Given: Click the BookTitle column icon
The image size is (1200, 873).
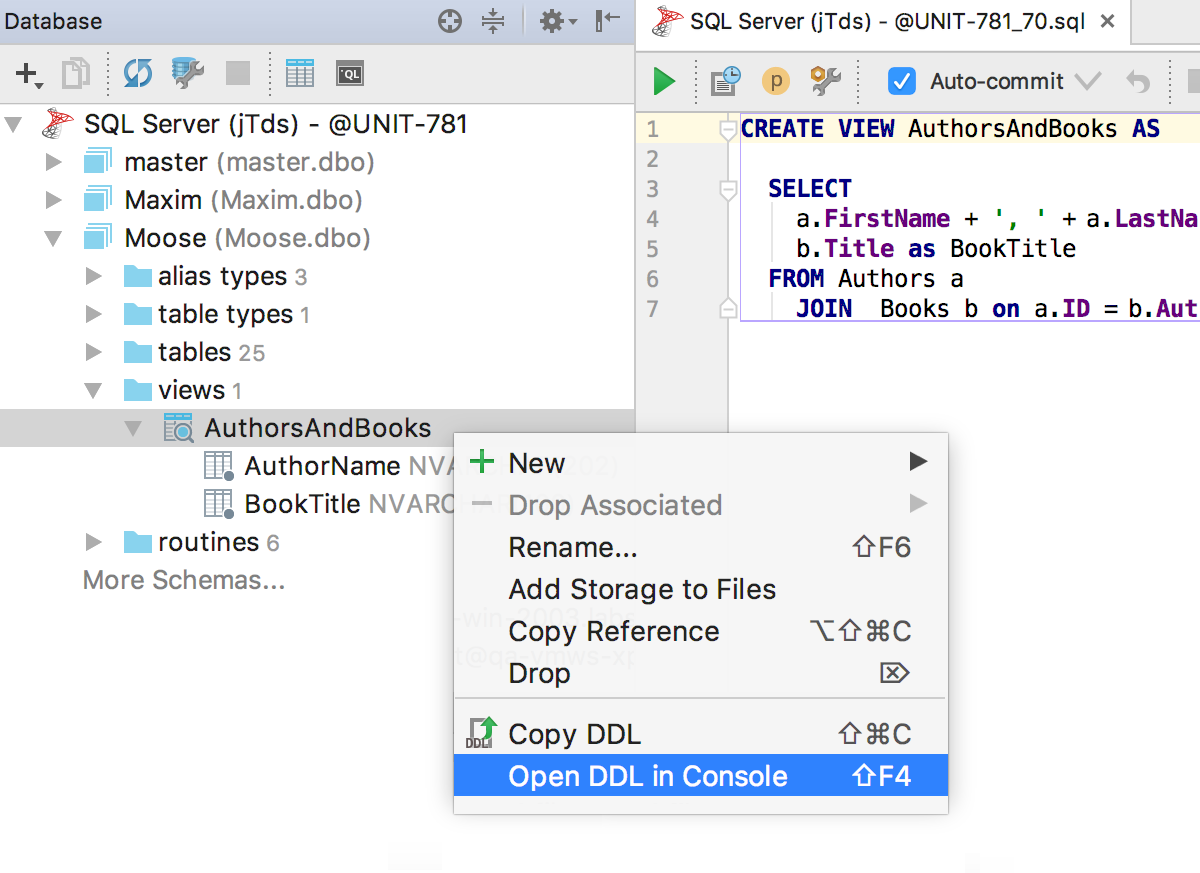Looking at the screenshot, I should click(x=219, y=504).
